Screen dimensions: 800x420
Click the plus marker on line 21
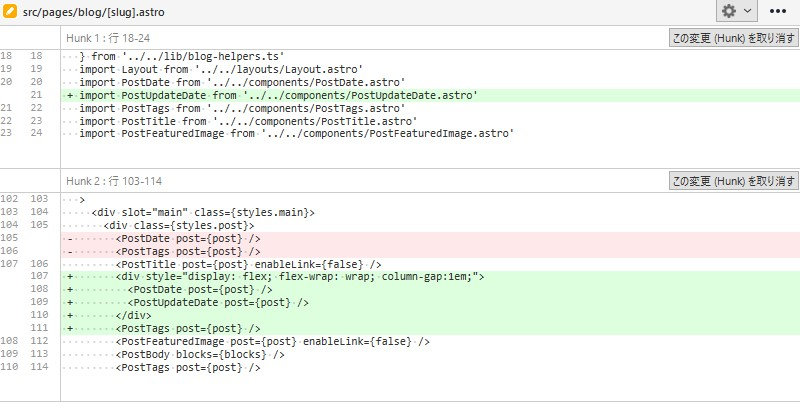coord(70,95)
